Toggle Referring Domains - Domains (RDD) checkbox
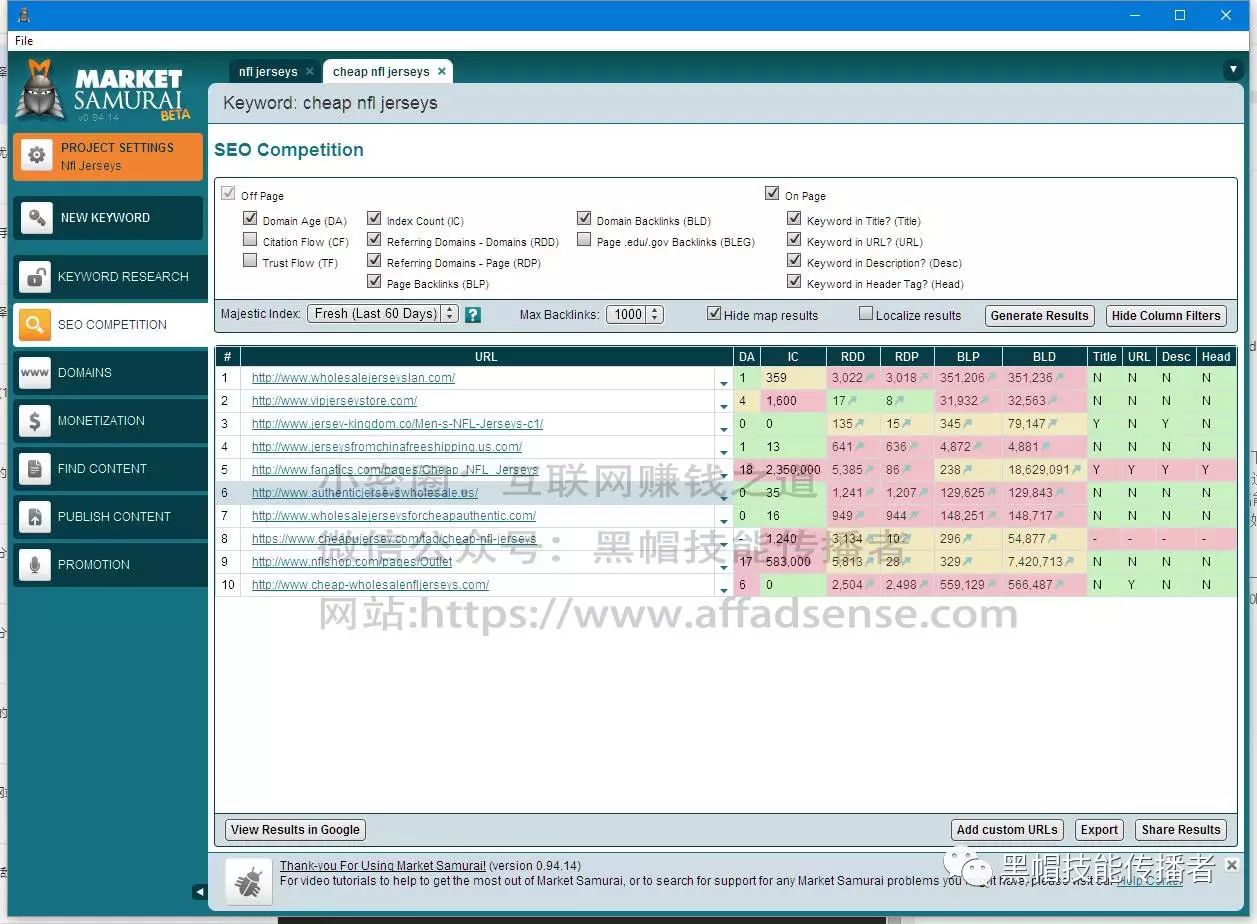 [374, 239]
